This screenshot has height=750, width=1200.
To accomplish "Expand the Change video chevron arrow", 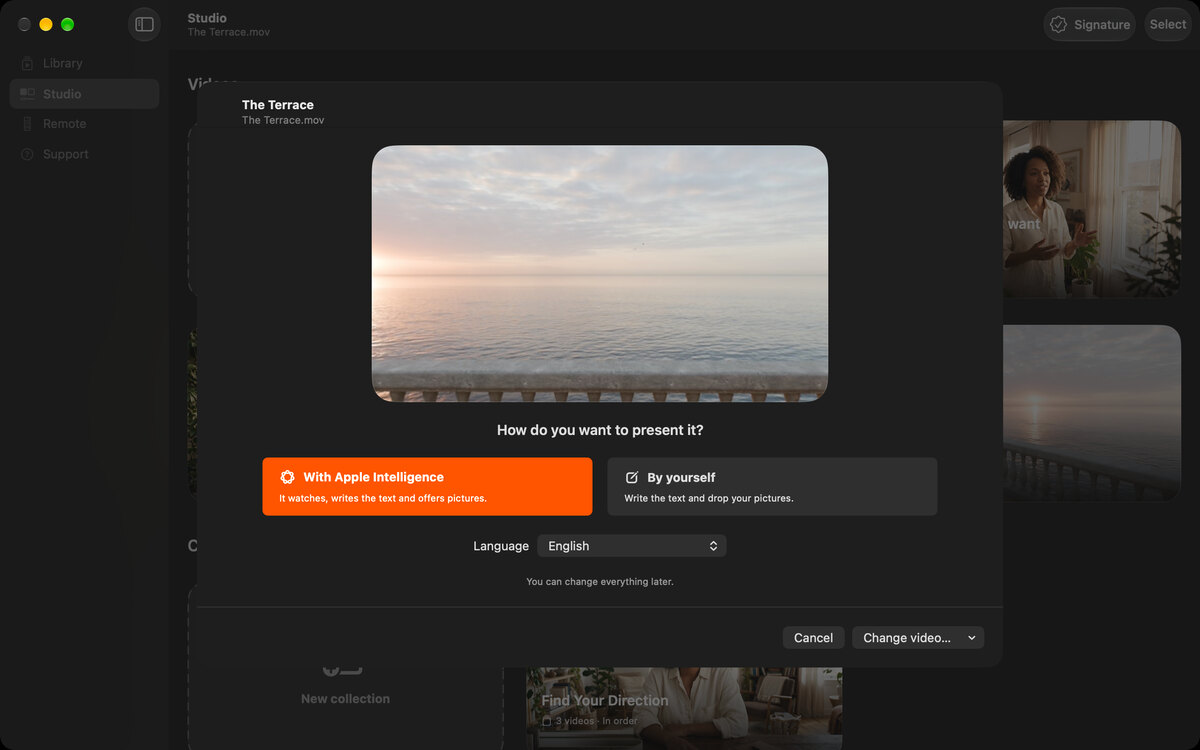I will [971, 638].
